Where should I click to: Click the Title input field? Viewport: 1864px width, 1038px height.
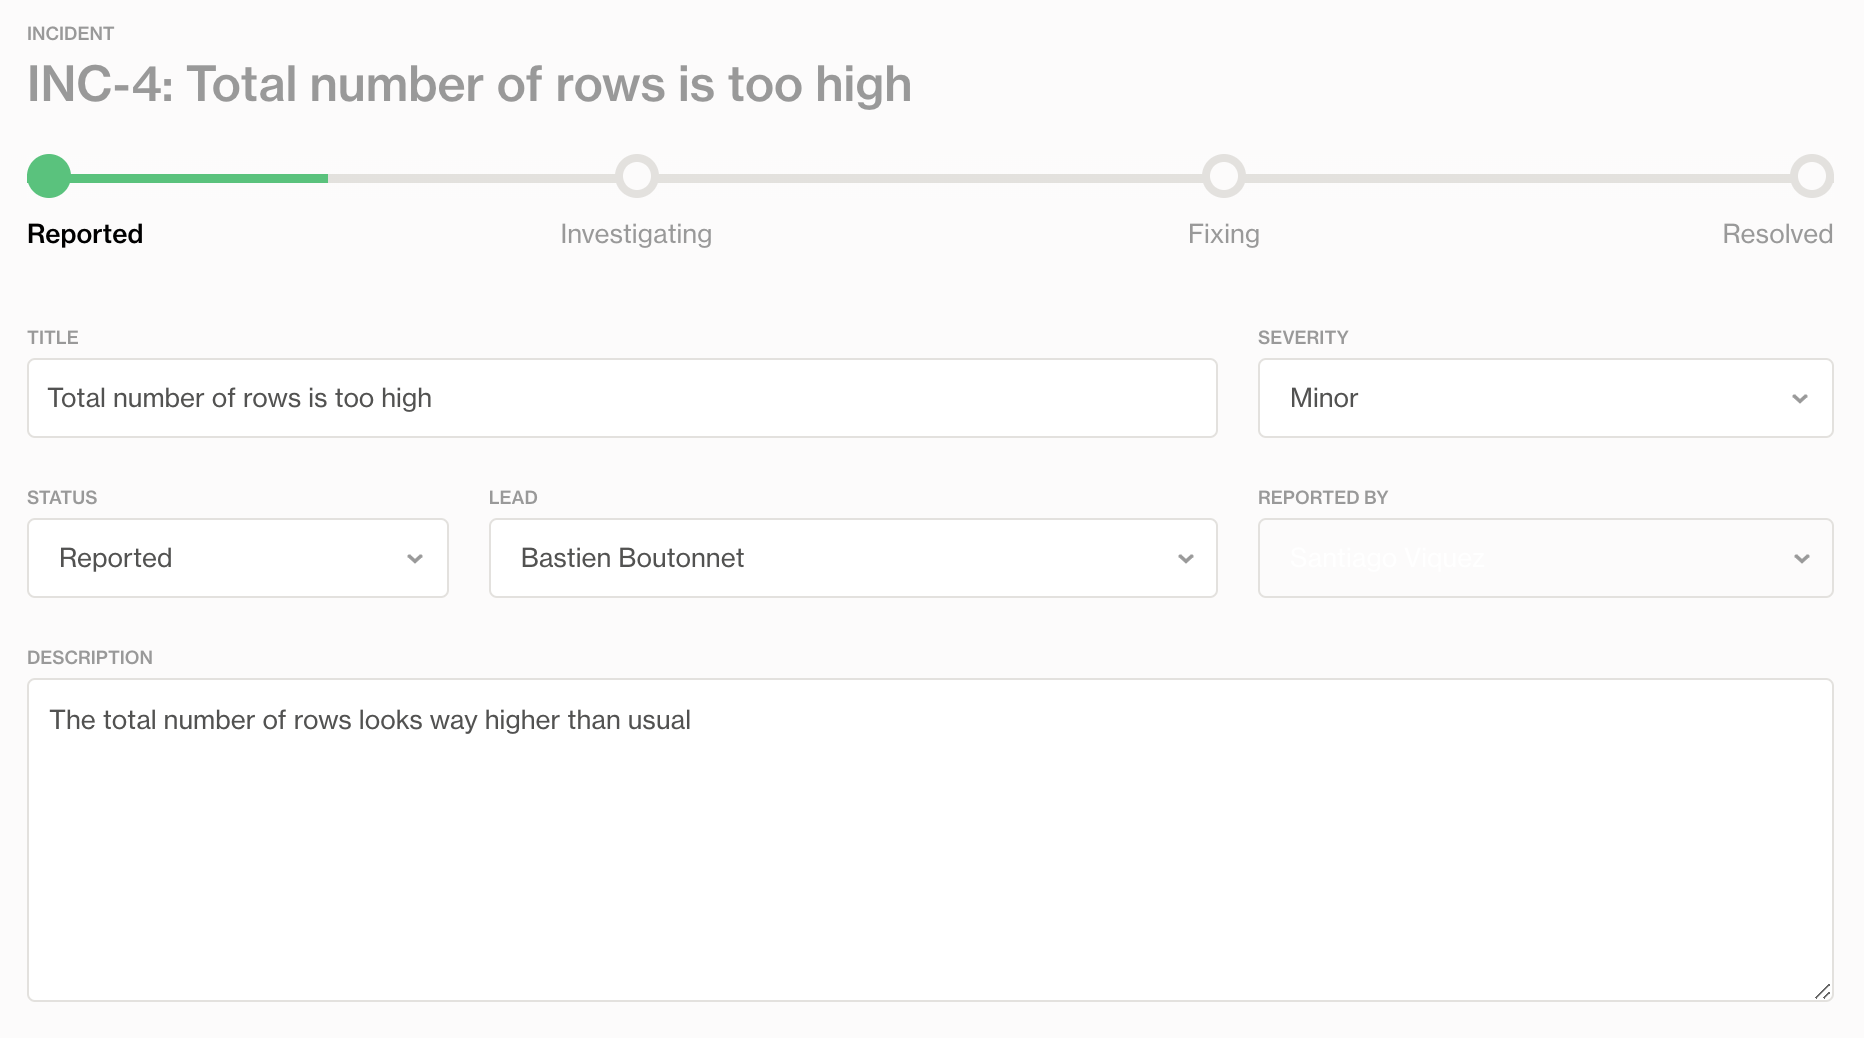(x=622, y=398)
